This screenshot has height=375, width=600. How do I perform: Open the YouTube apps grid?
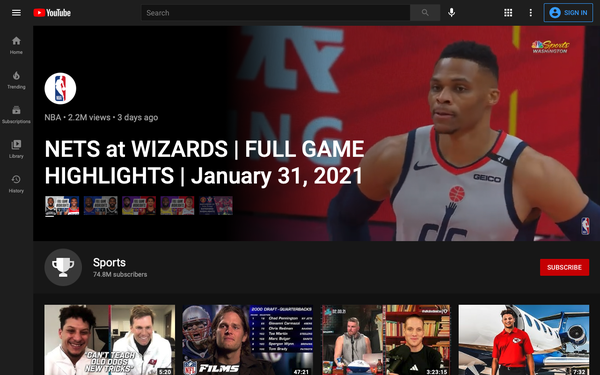point(508,13)
